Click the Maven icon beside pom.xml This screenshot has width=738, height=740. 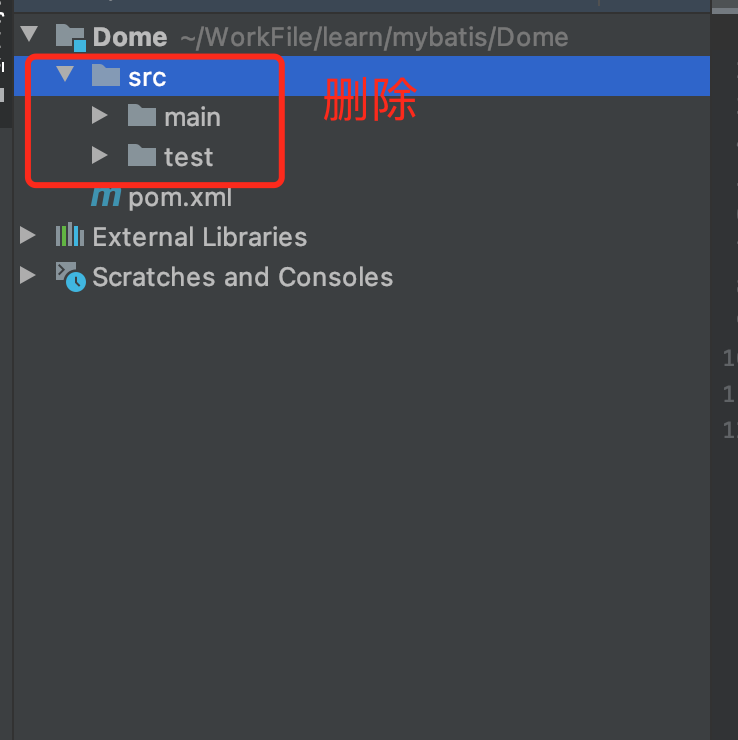click(106, 197)
